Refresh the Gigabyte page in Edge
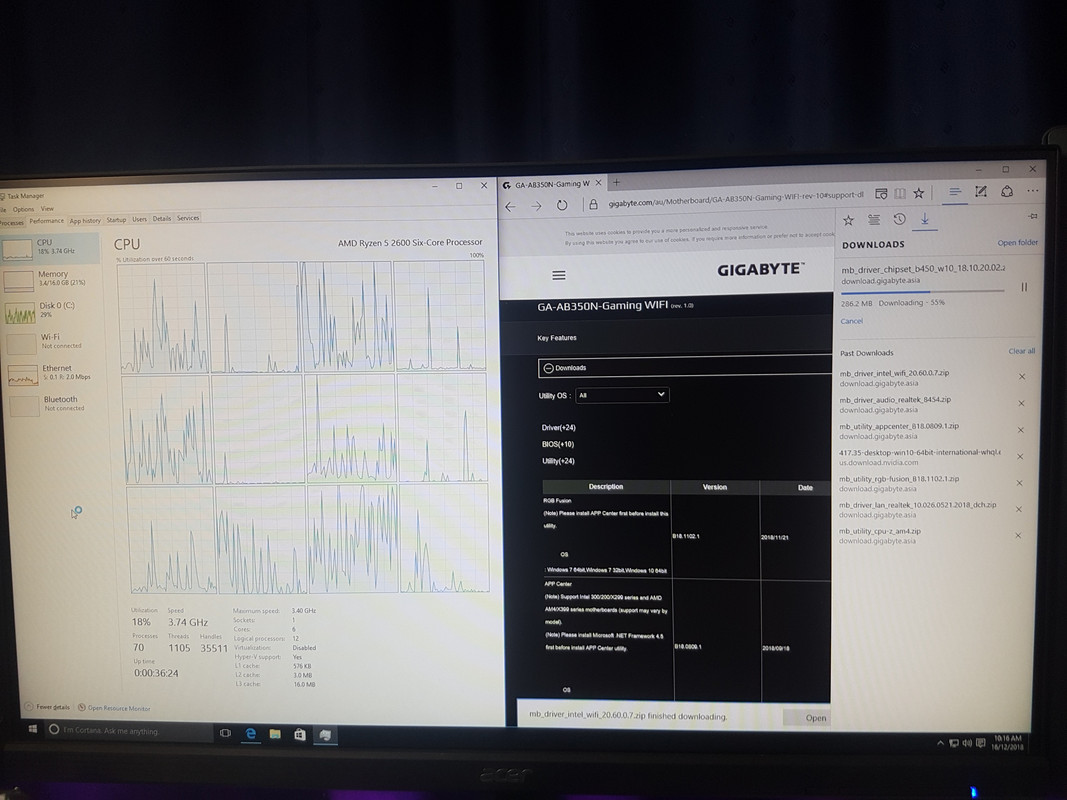 click(562, 205)
